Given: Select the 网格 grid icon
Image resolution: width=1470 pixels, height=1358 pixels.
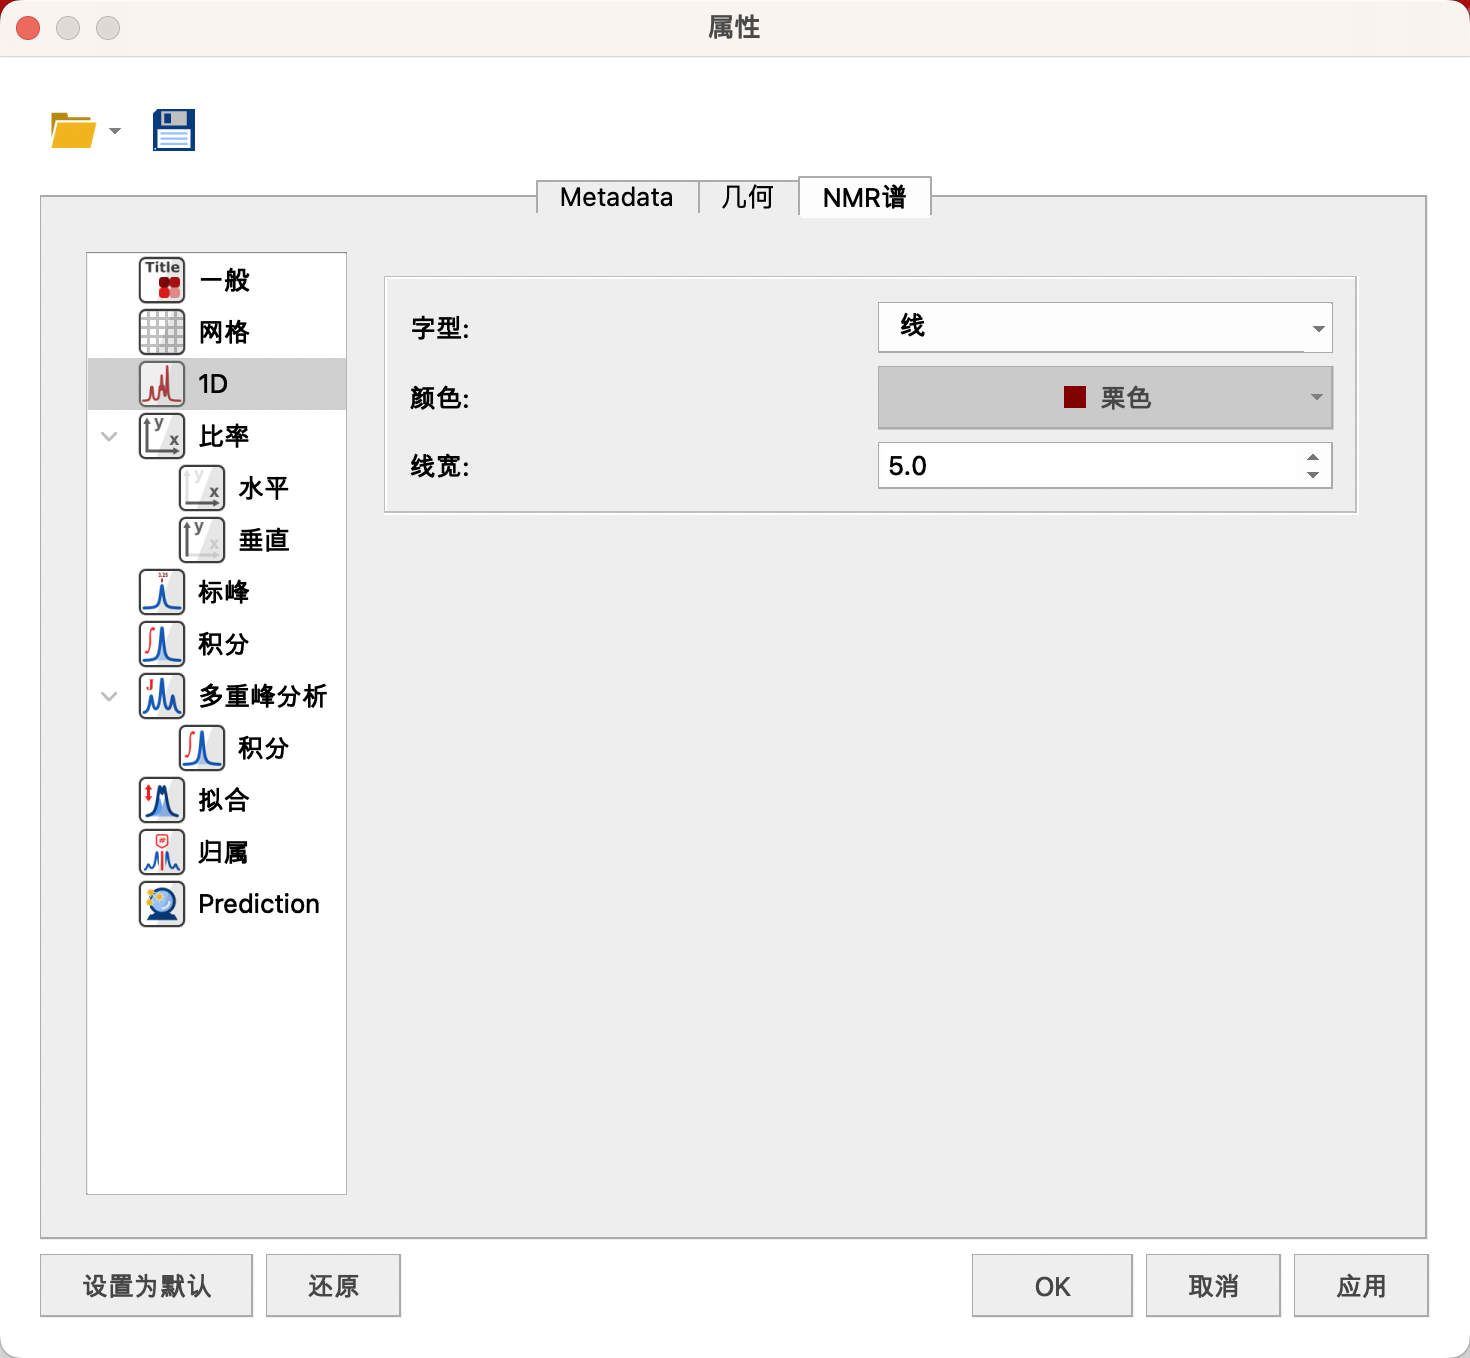Looking at the screenshot, I should click(x=162, y=332).
